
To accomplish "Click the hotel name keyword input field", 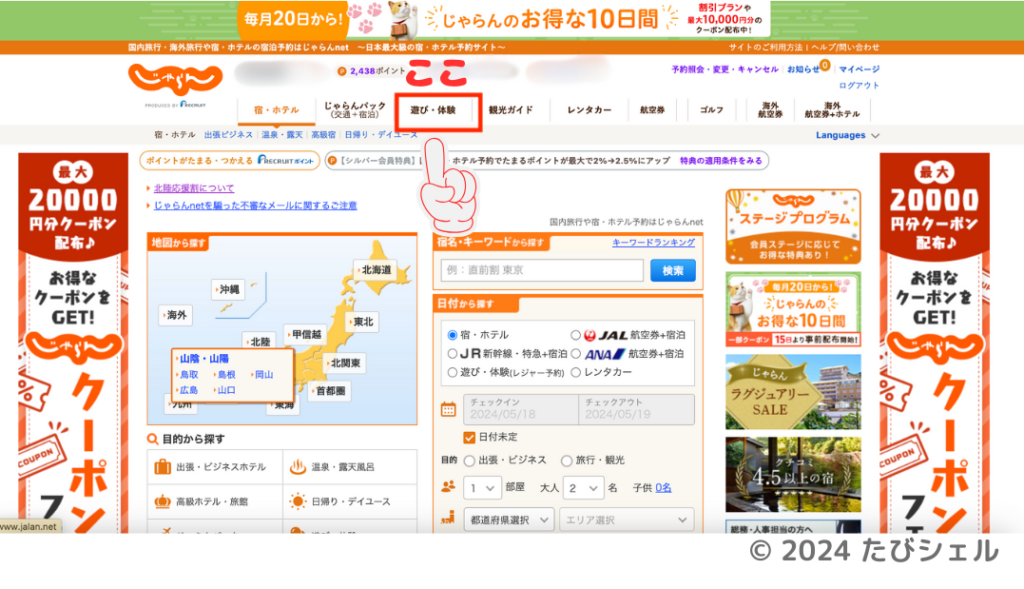I will (x=542, y=270).
